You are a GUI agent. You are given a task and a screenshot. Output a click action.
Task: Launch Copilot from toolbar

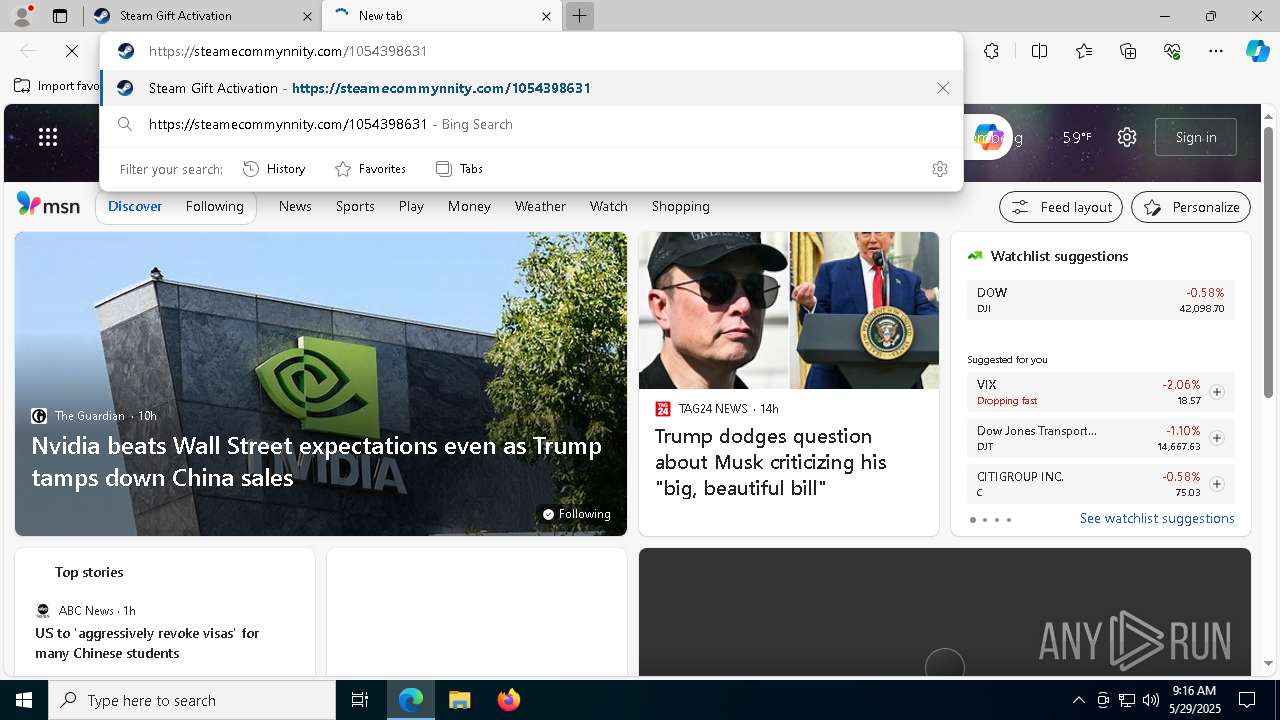pos(1257,51)
